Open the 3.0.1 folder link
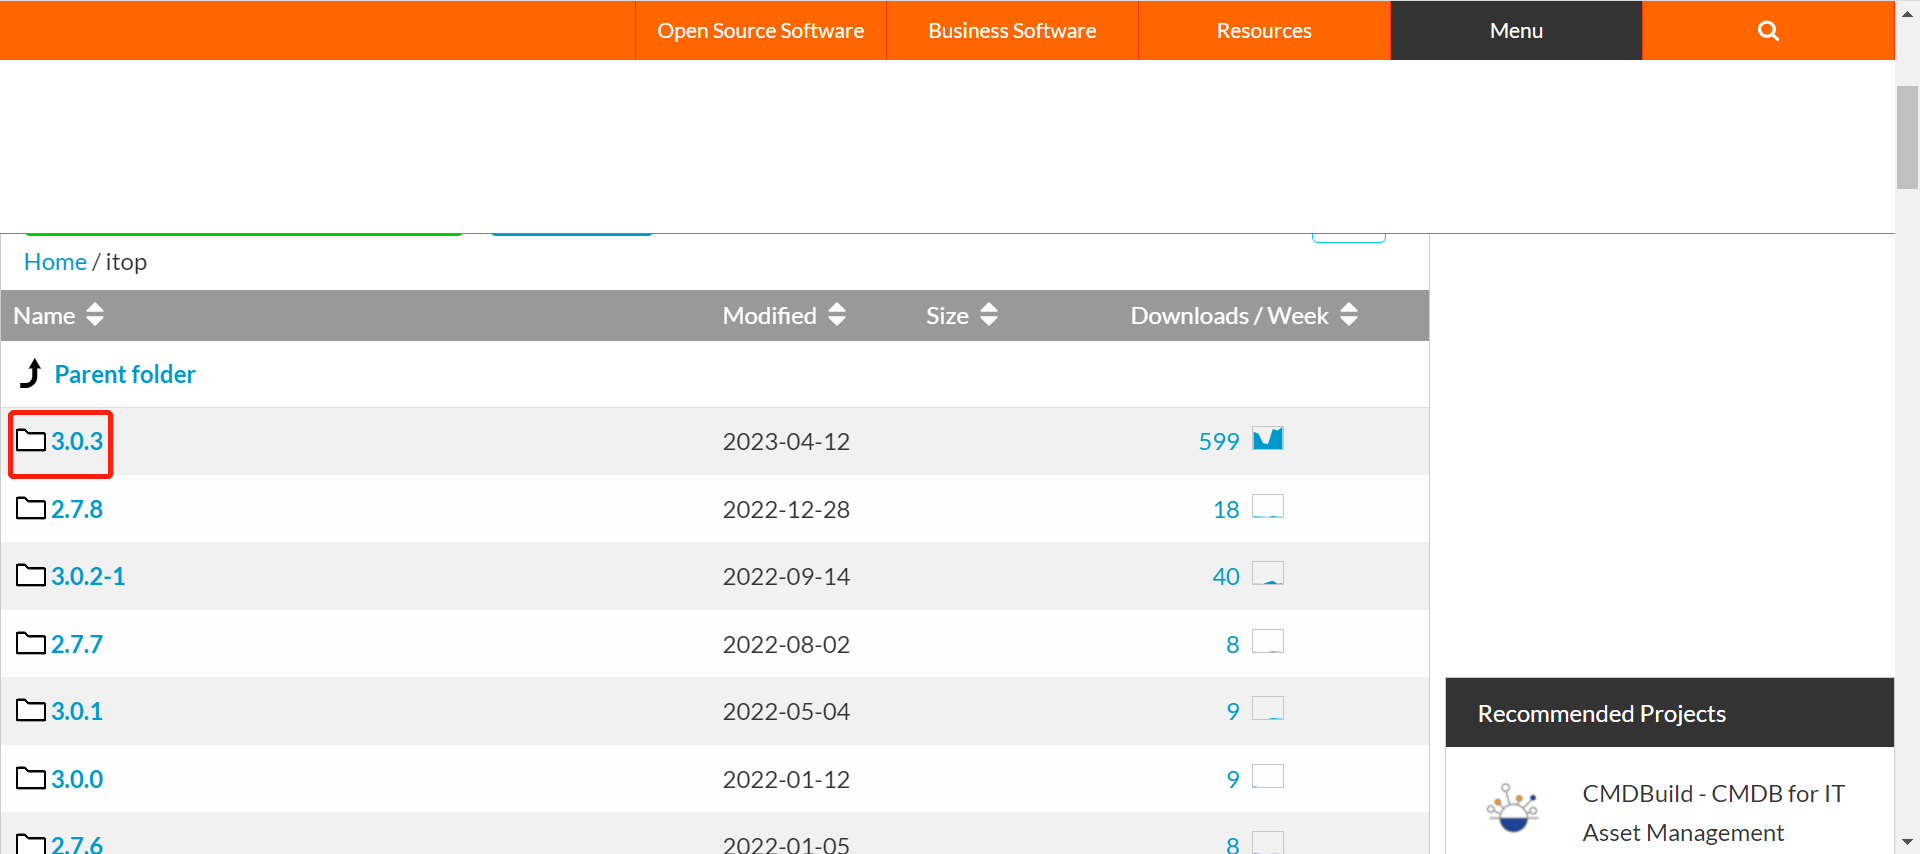 [77, 711]
